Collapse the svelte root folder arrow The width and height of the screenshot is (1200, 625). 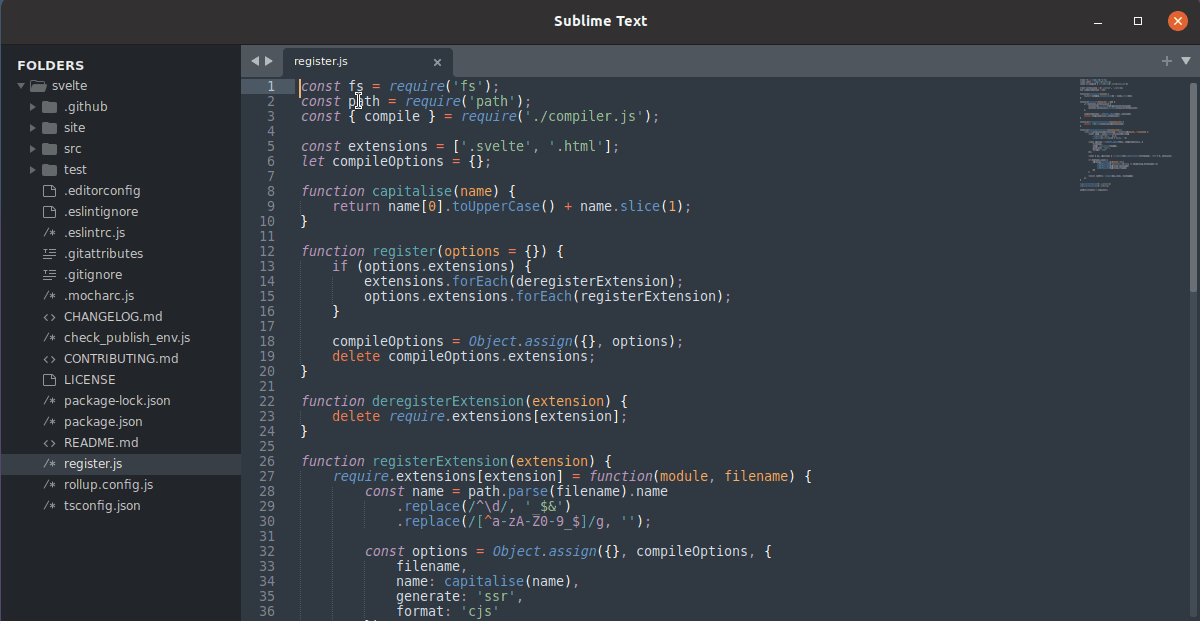(x=21, y=86)
